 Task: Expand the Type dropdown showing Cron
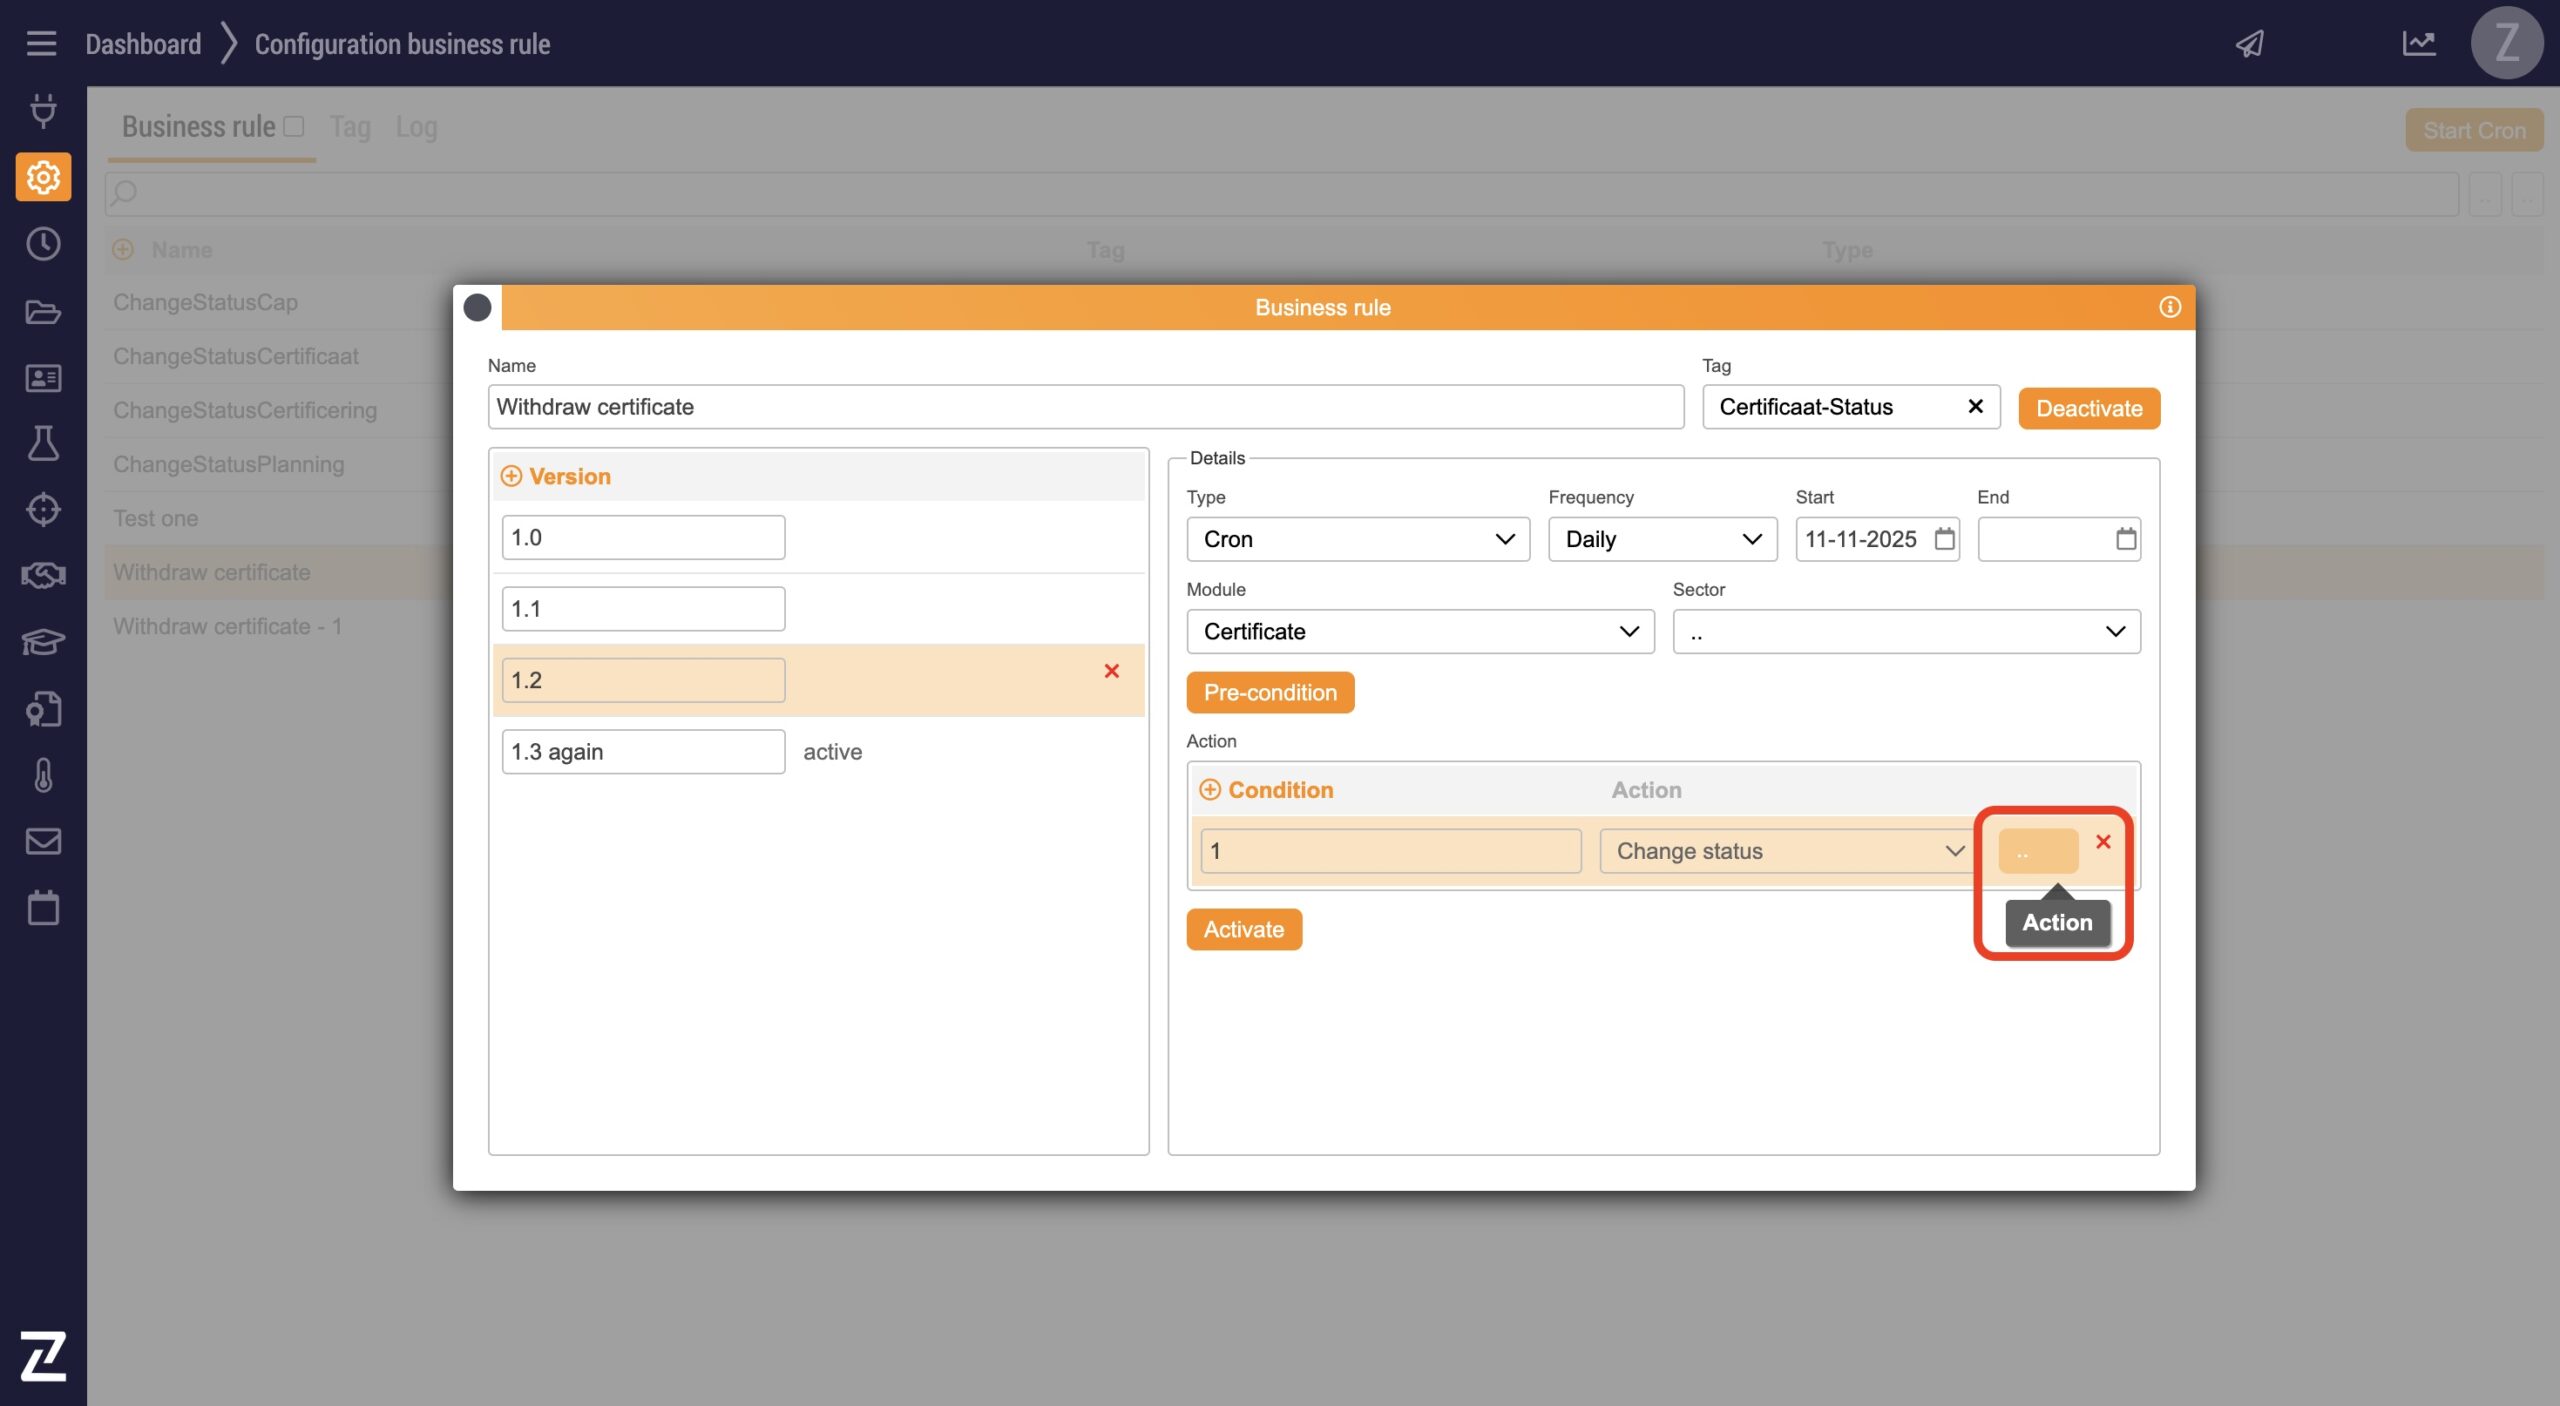pyautogui.click(x=1357, y=539)
